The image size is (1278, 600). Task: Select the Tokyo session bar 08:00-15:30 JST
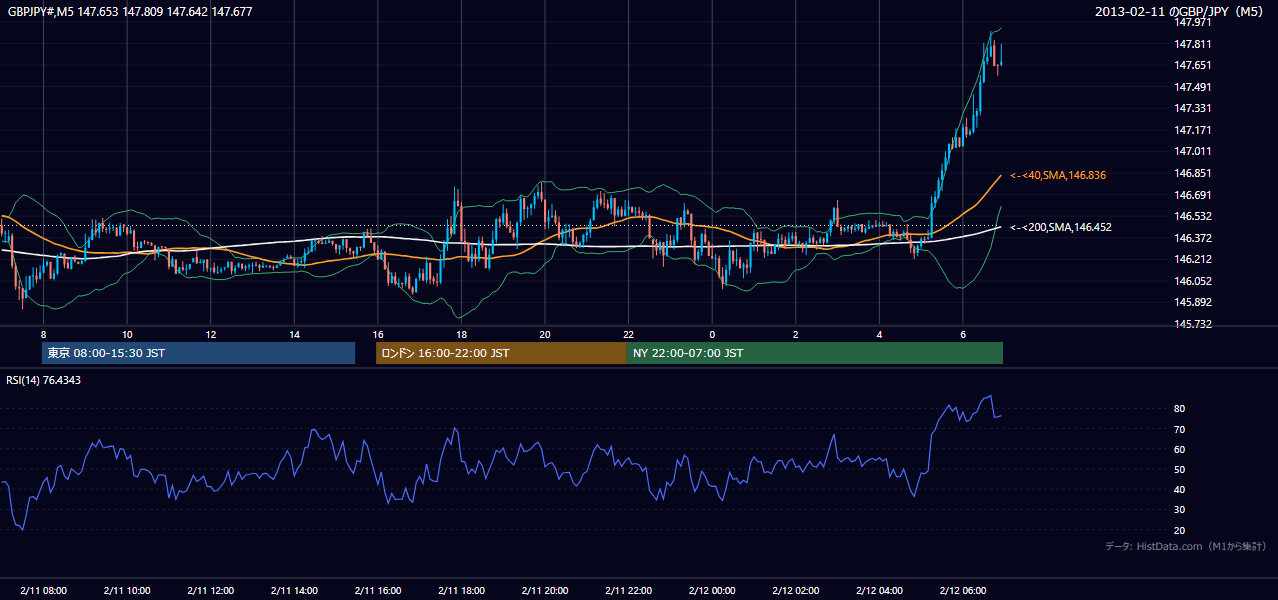pos(198,353)
